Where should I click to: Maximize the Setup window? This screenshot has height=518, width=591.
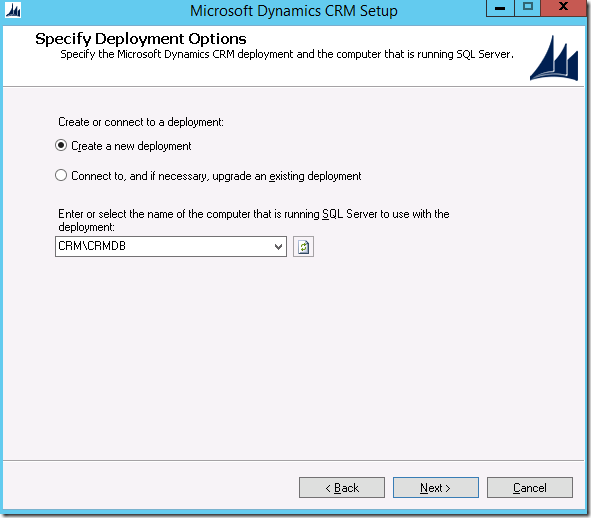[x=527, y=8]
